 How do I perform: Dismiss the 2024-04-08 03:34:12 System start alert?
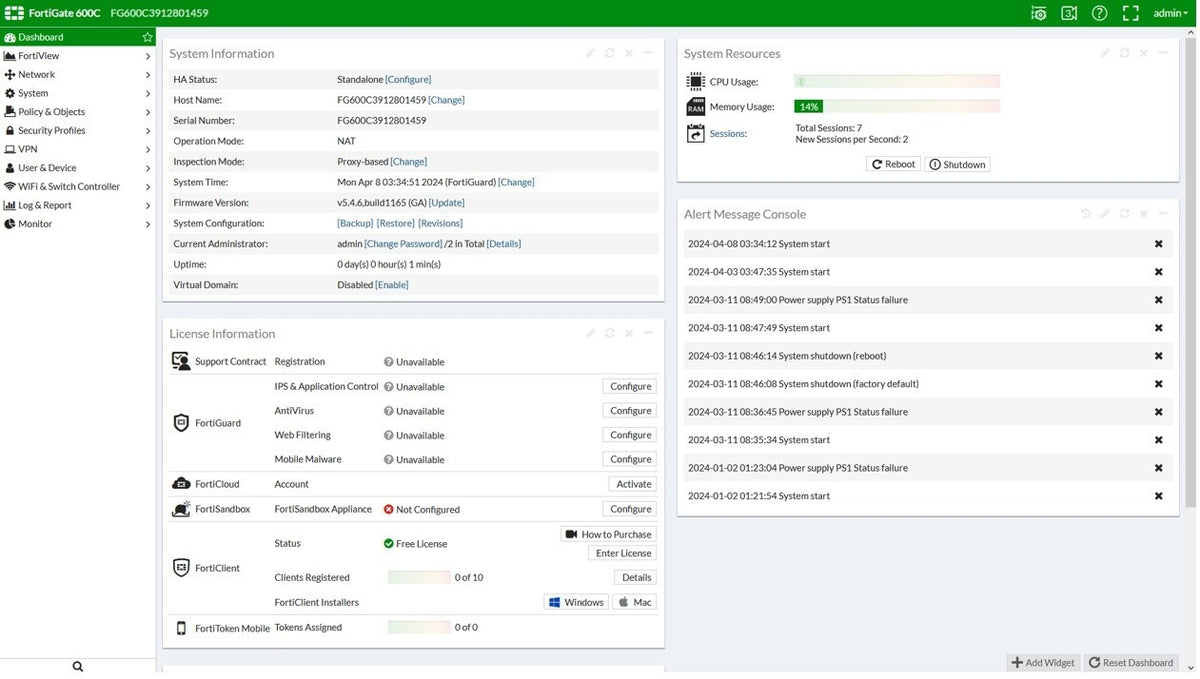(x=1159, y=244)
